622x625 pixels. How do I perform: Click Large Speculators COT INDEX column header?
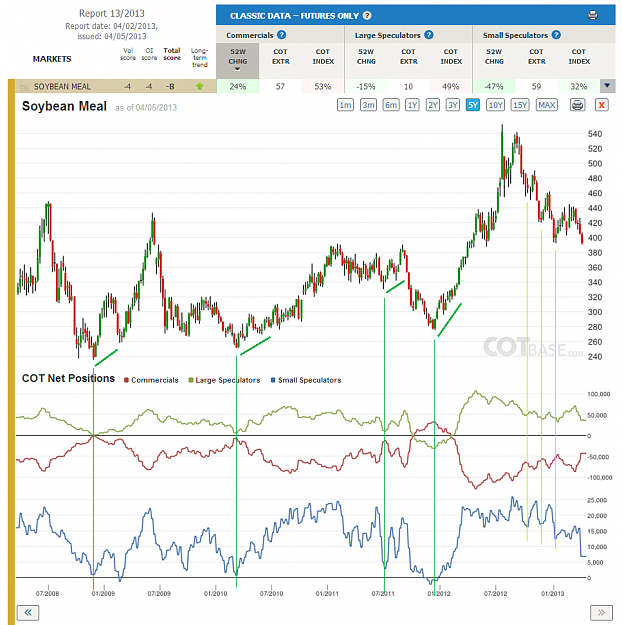point(451,57)
